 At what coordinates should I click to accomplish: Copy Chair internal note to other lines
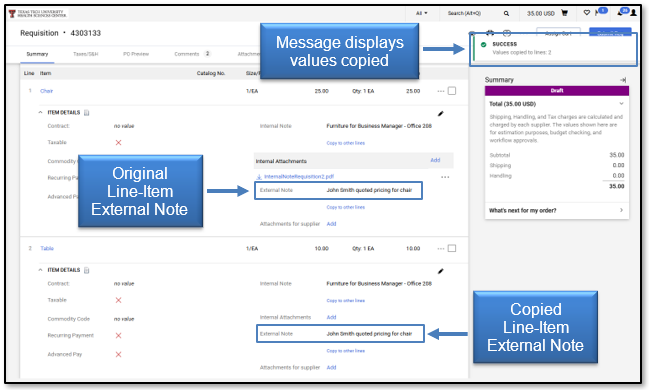[346, 143]
